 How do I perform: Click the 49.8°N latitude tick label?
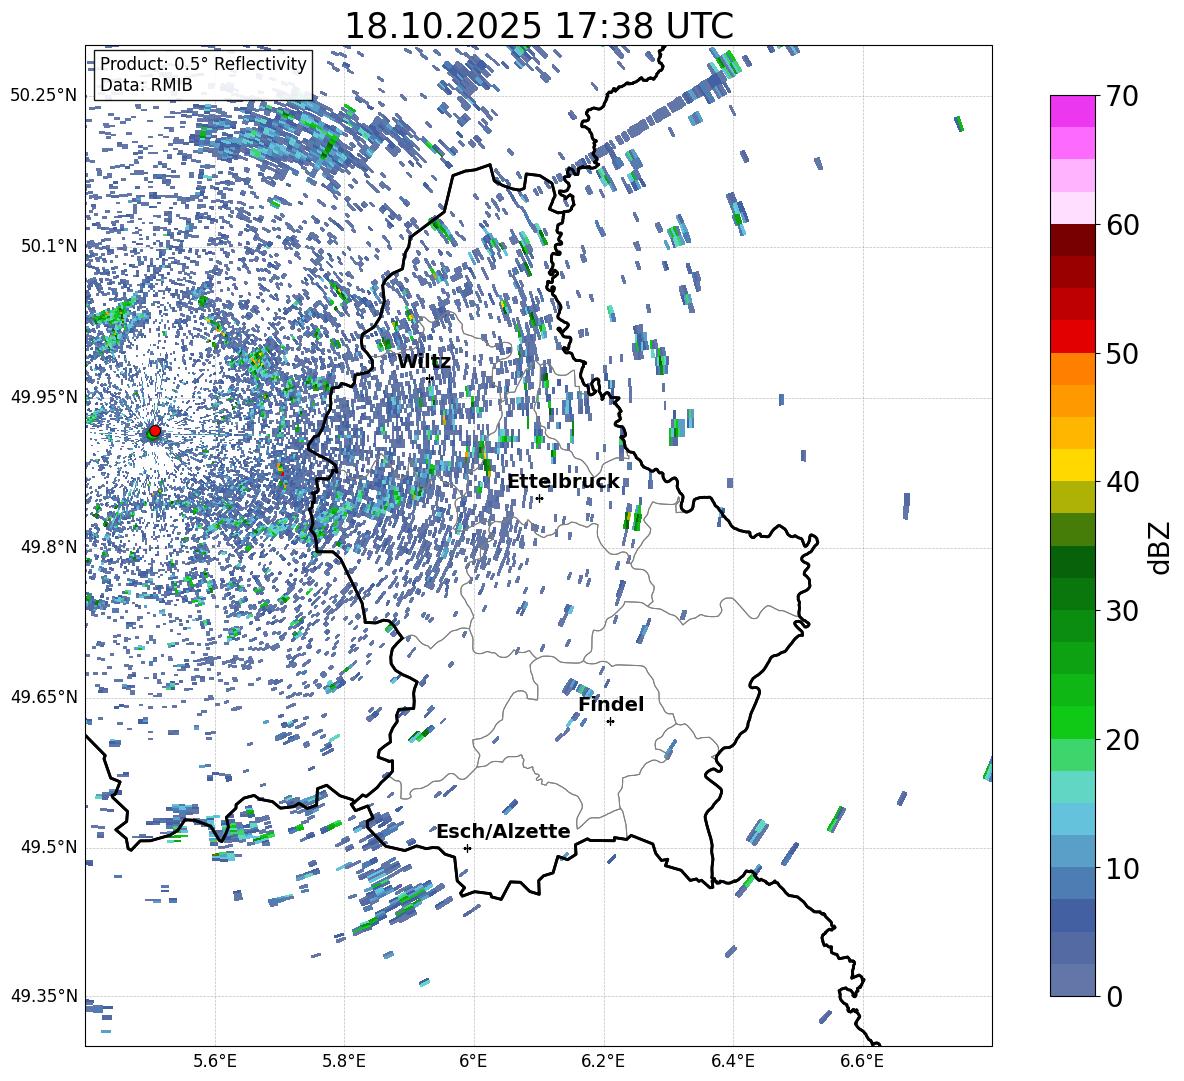click(44, 547)
